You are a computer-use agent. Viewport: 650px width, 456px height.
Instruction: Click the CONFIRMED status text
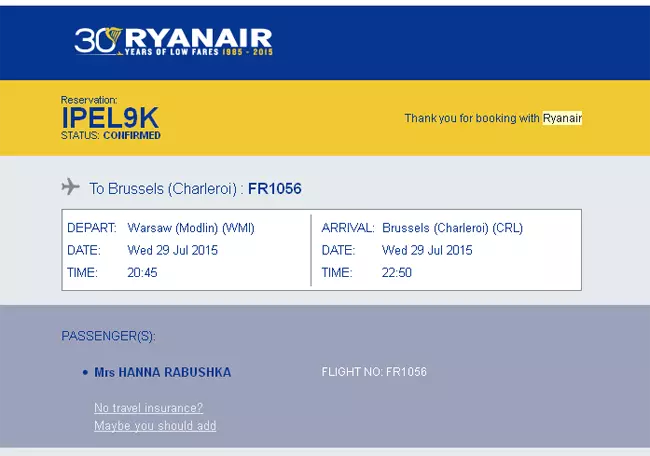[x=132, y=136]
